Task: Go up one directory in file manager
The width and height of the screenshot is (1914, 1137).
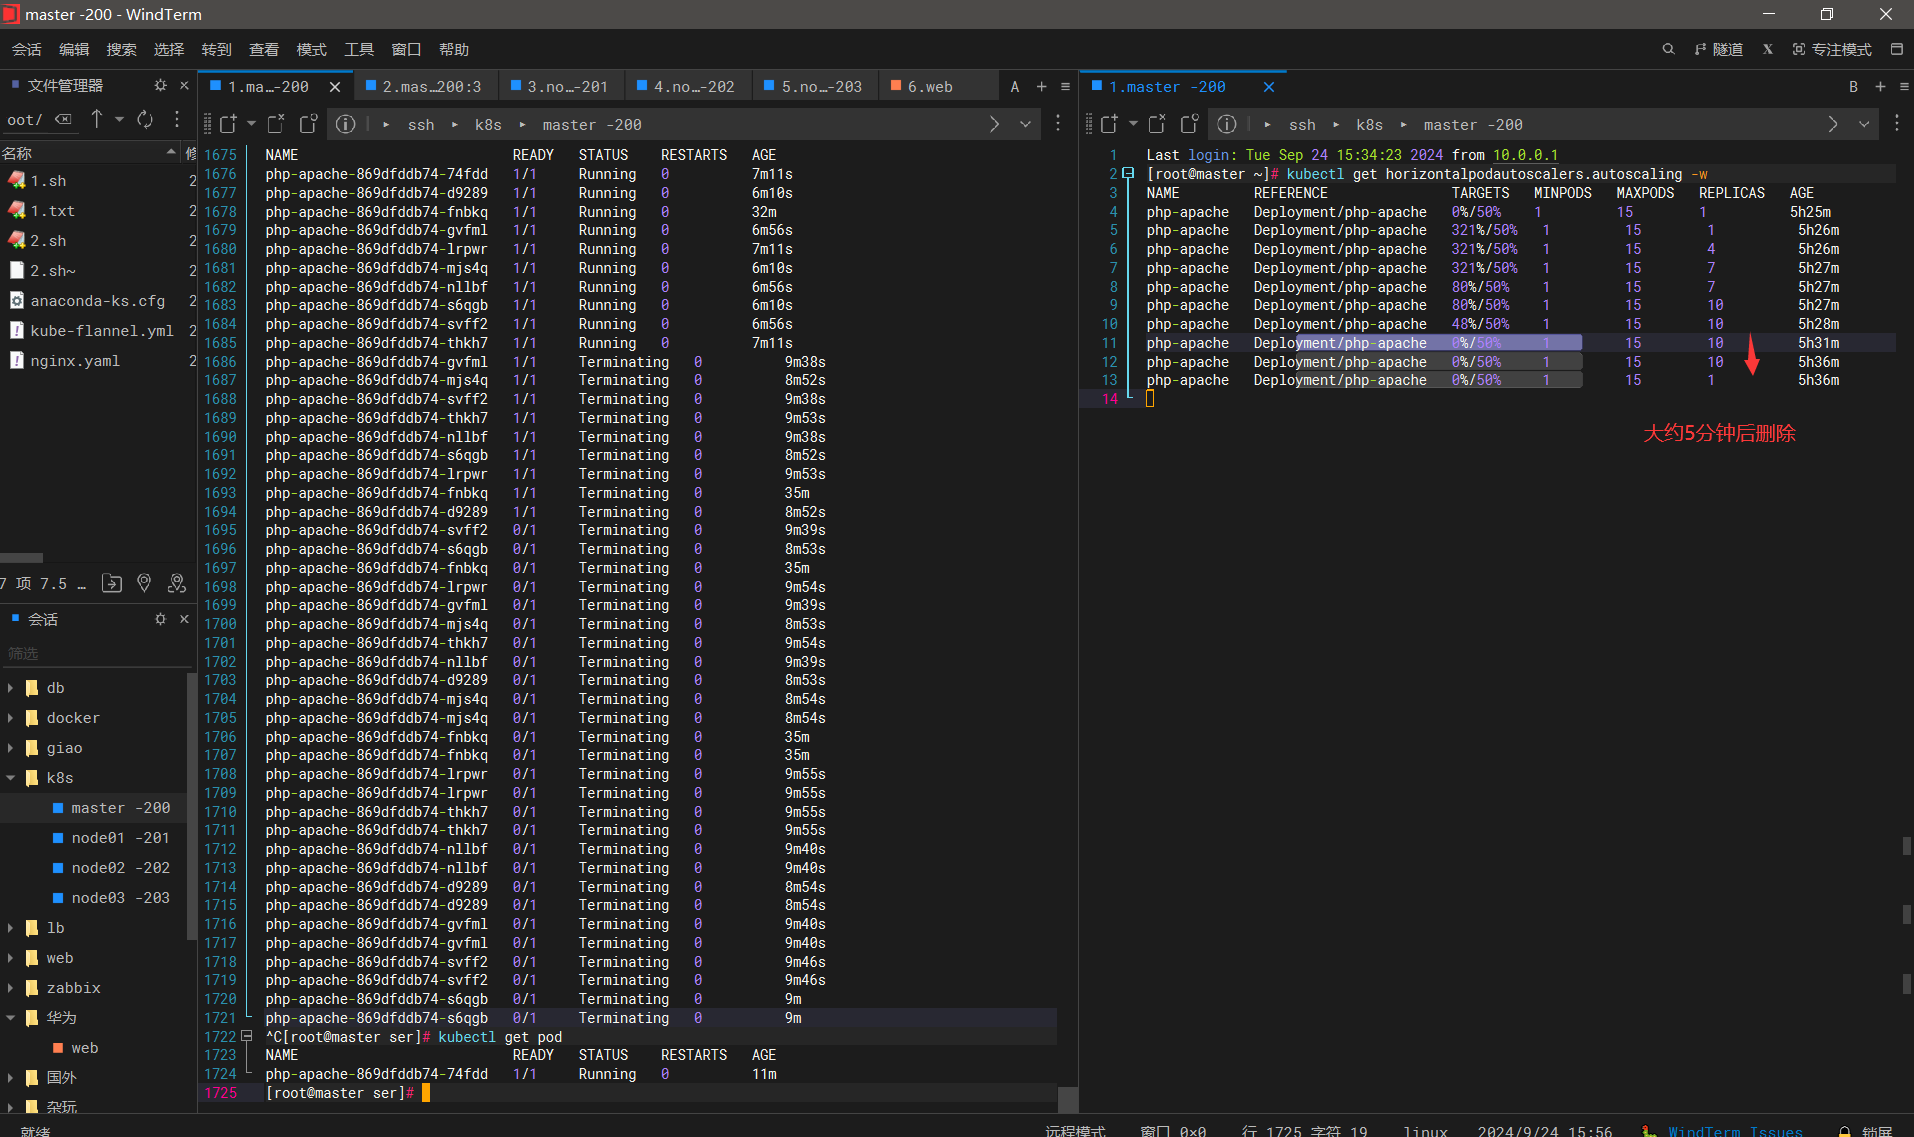Action: pyautogui.click(x=97, y=120)
